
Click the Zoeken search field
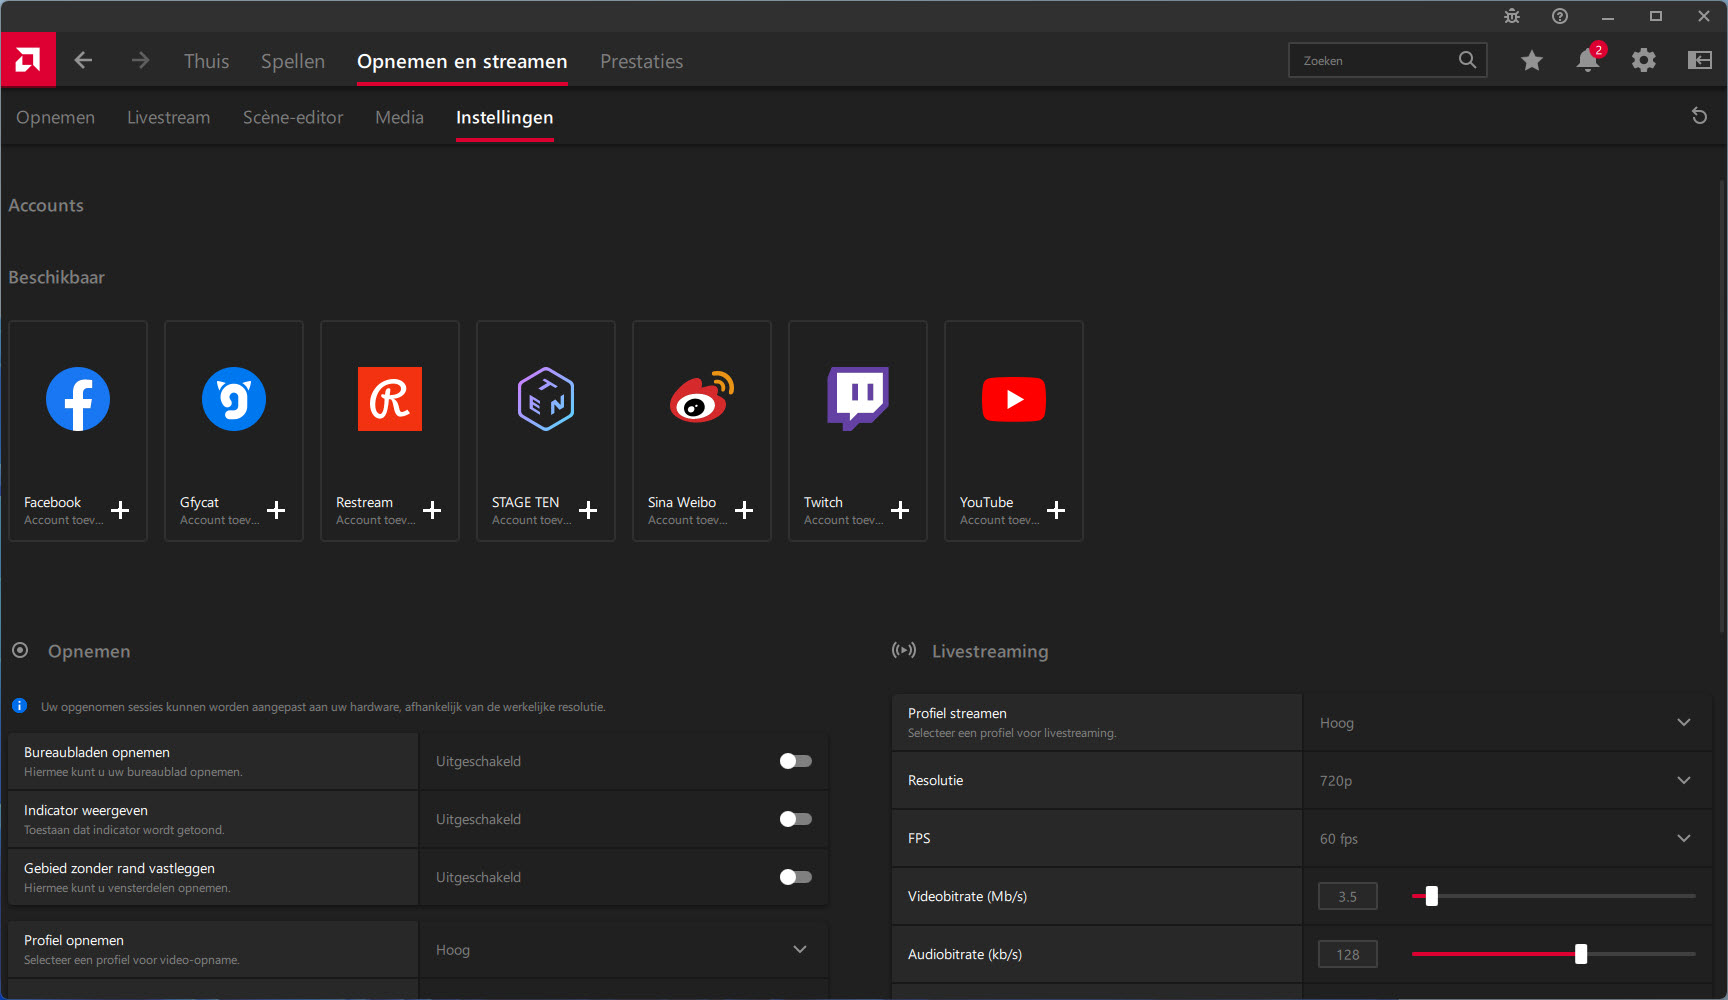1388,60
